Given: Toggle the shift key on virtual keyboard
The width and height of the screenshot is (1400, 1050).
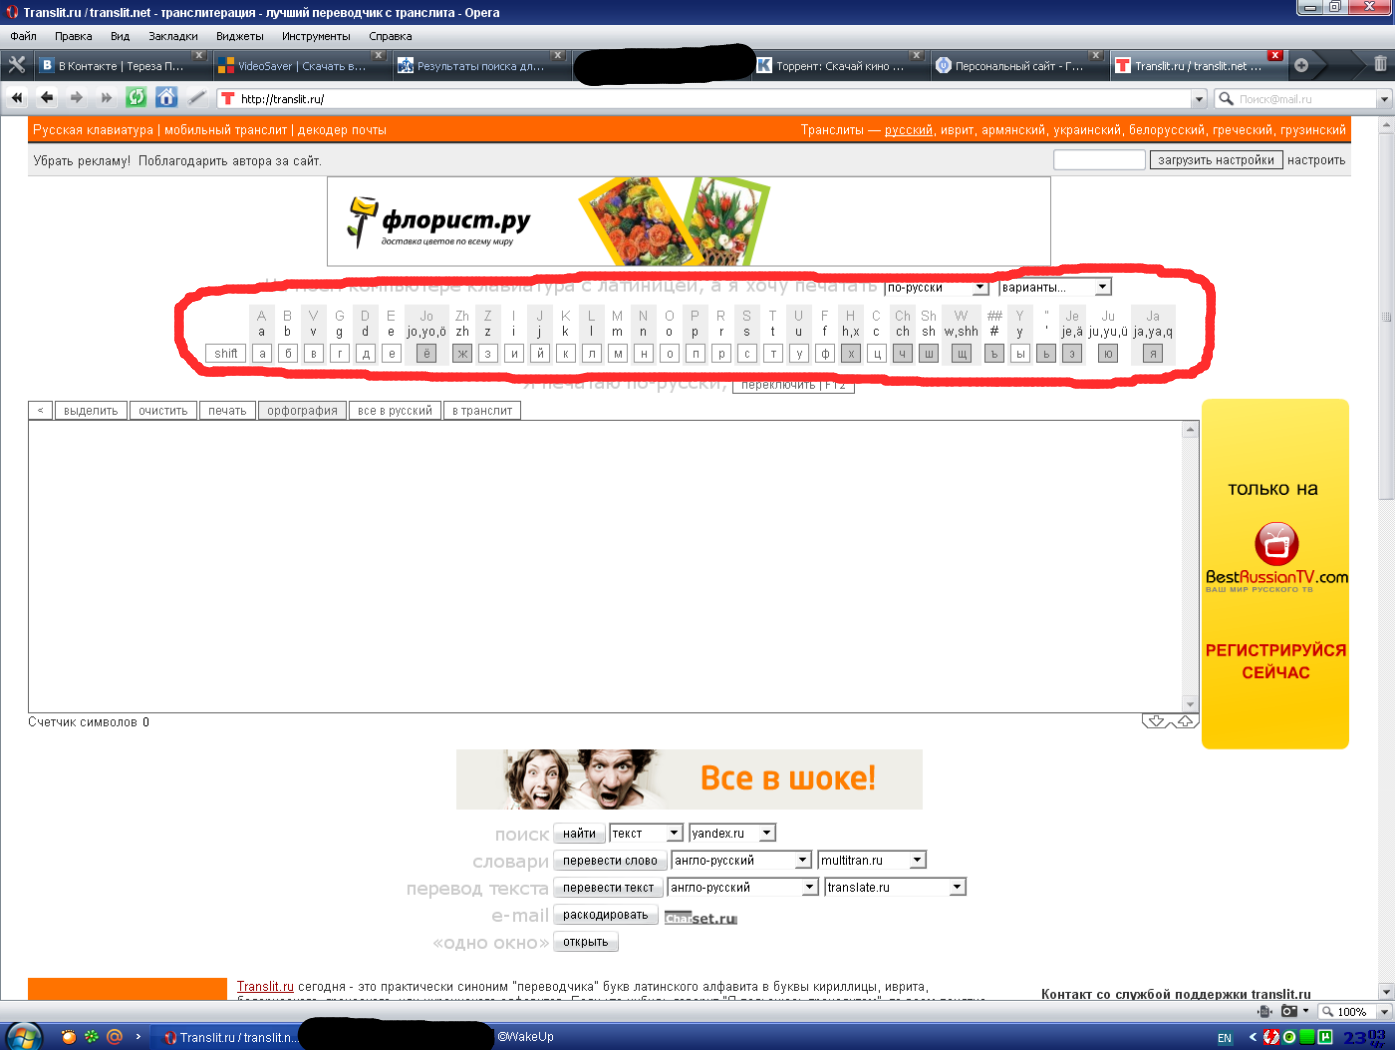Looking at the screenshot, I should click(x=226, y=353).
